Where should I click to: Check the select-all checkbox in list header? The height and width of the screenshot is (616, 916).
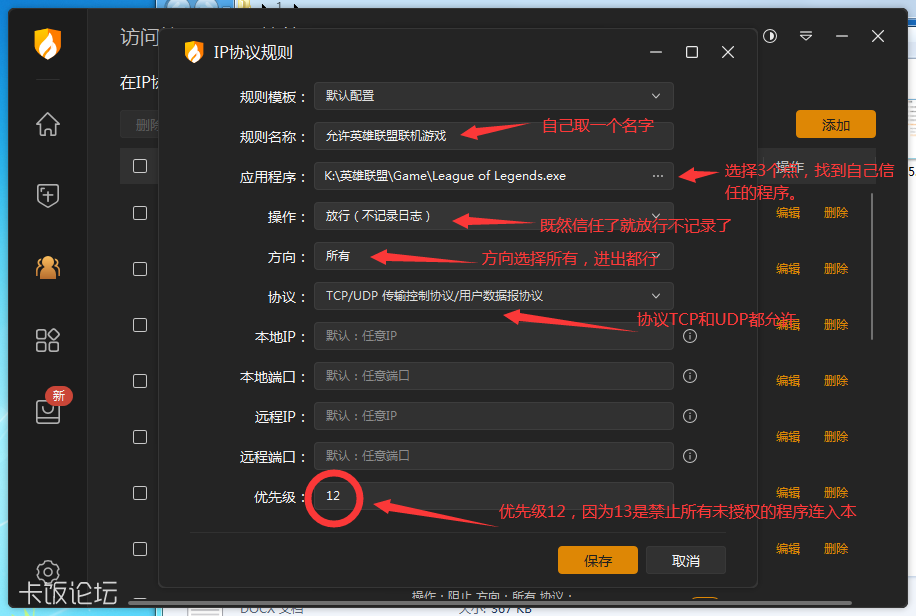138,165
